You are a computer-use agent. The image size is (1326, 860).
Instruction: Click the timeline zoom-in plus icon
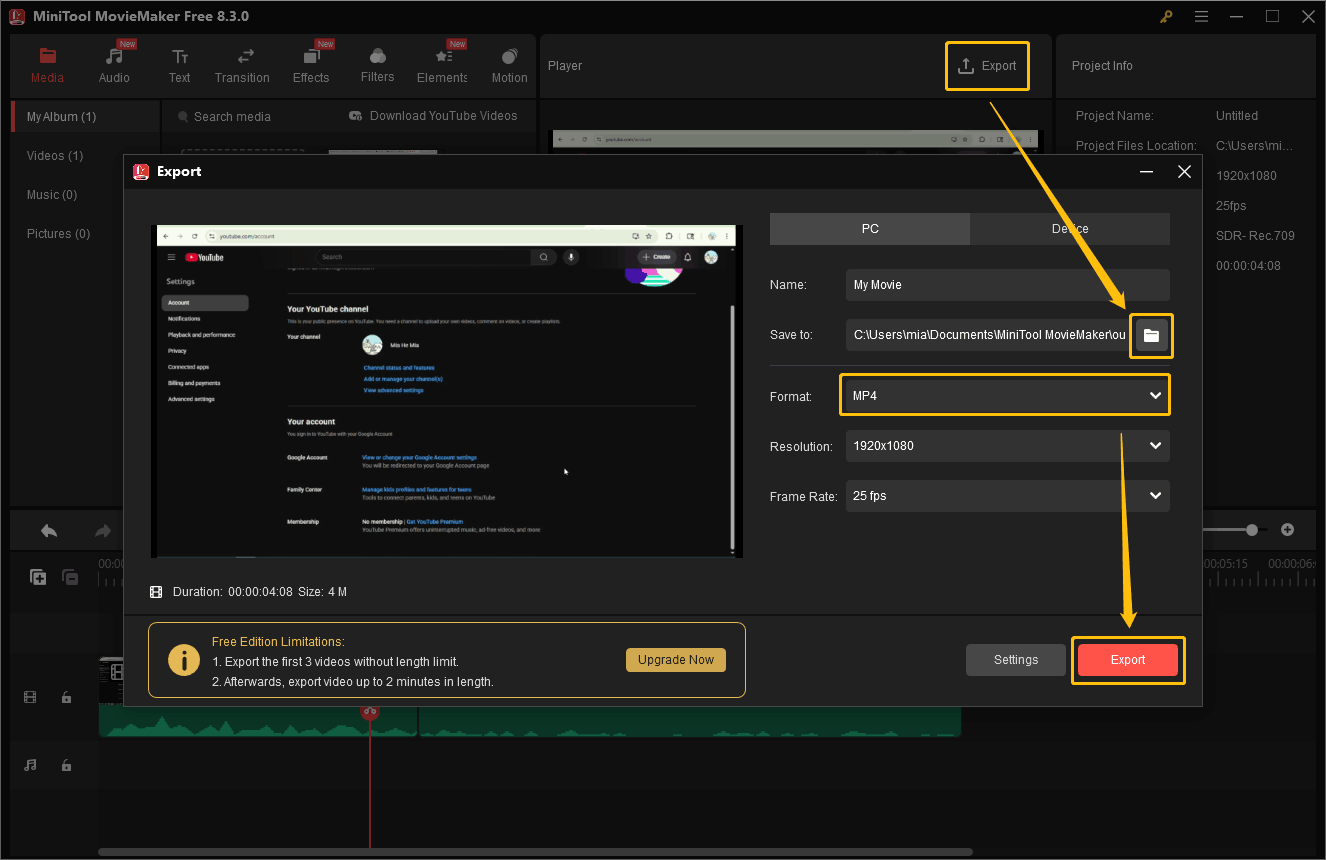coord(1288,530)
